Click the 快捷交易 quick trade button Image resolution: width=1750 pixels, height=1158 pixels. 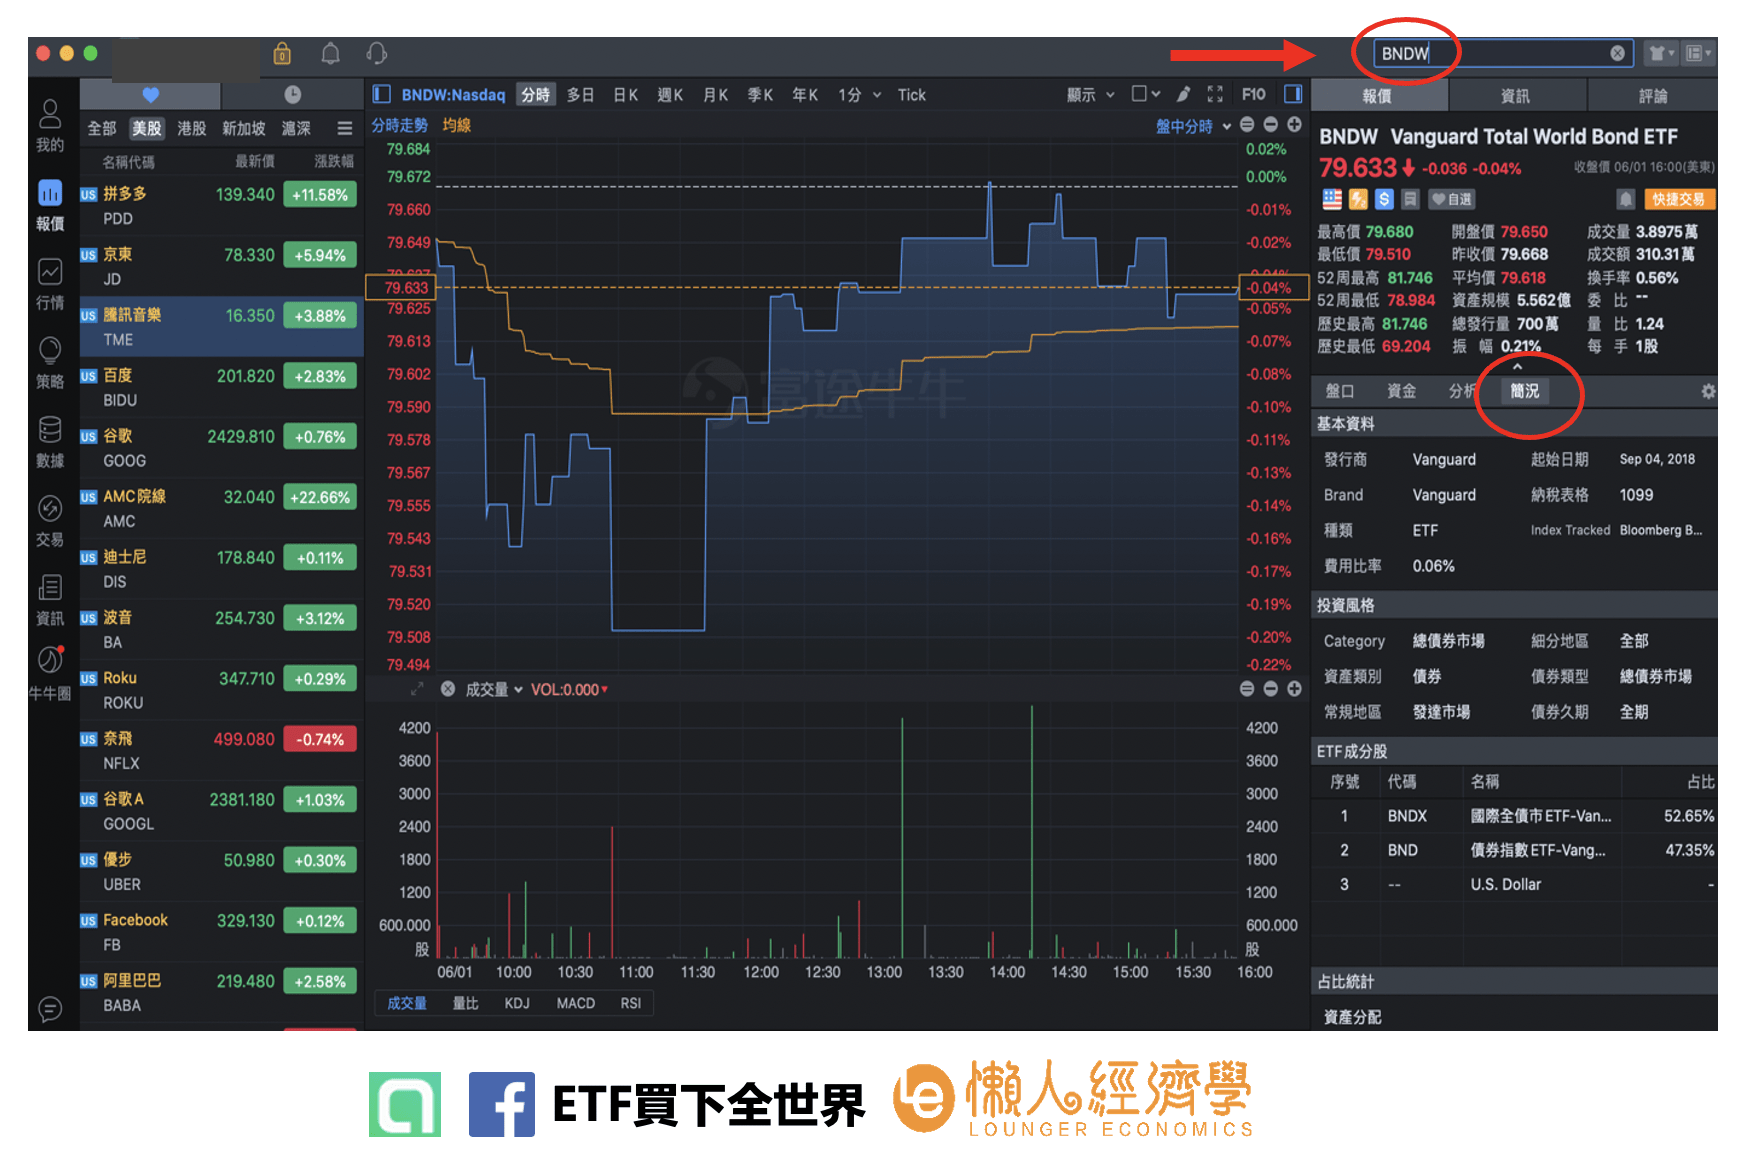[x=1679, y=199]
